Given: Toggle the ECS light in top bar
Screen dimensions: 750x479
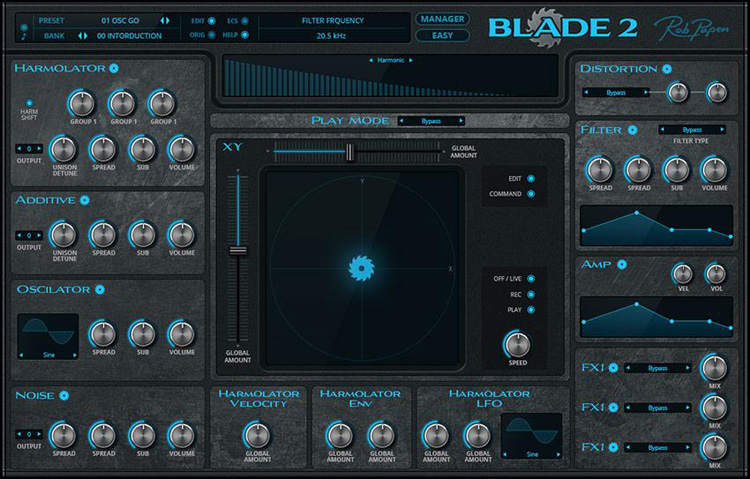Looking at the screenshot, I should pyautogui.click(x=244, y=21).
